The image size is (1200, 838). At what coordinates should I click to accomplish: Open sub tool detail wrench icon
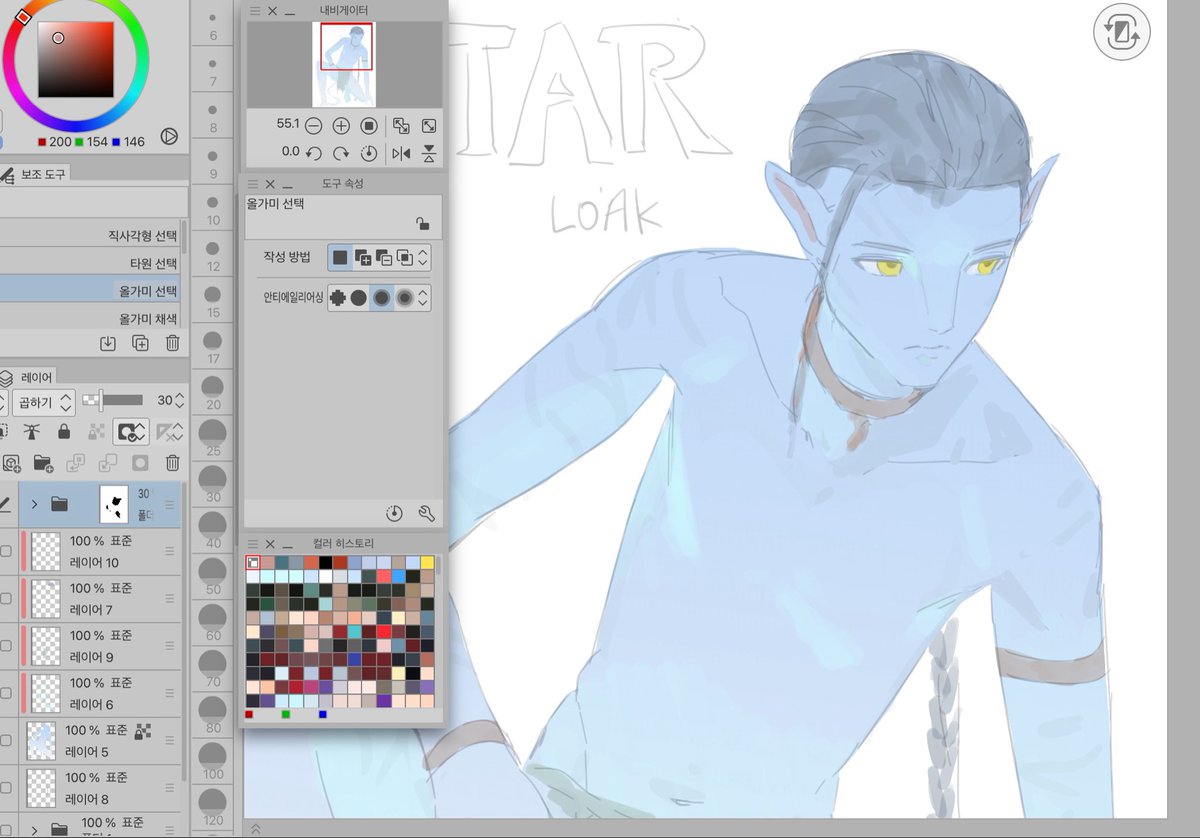pos(426,513)
